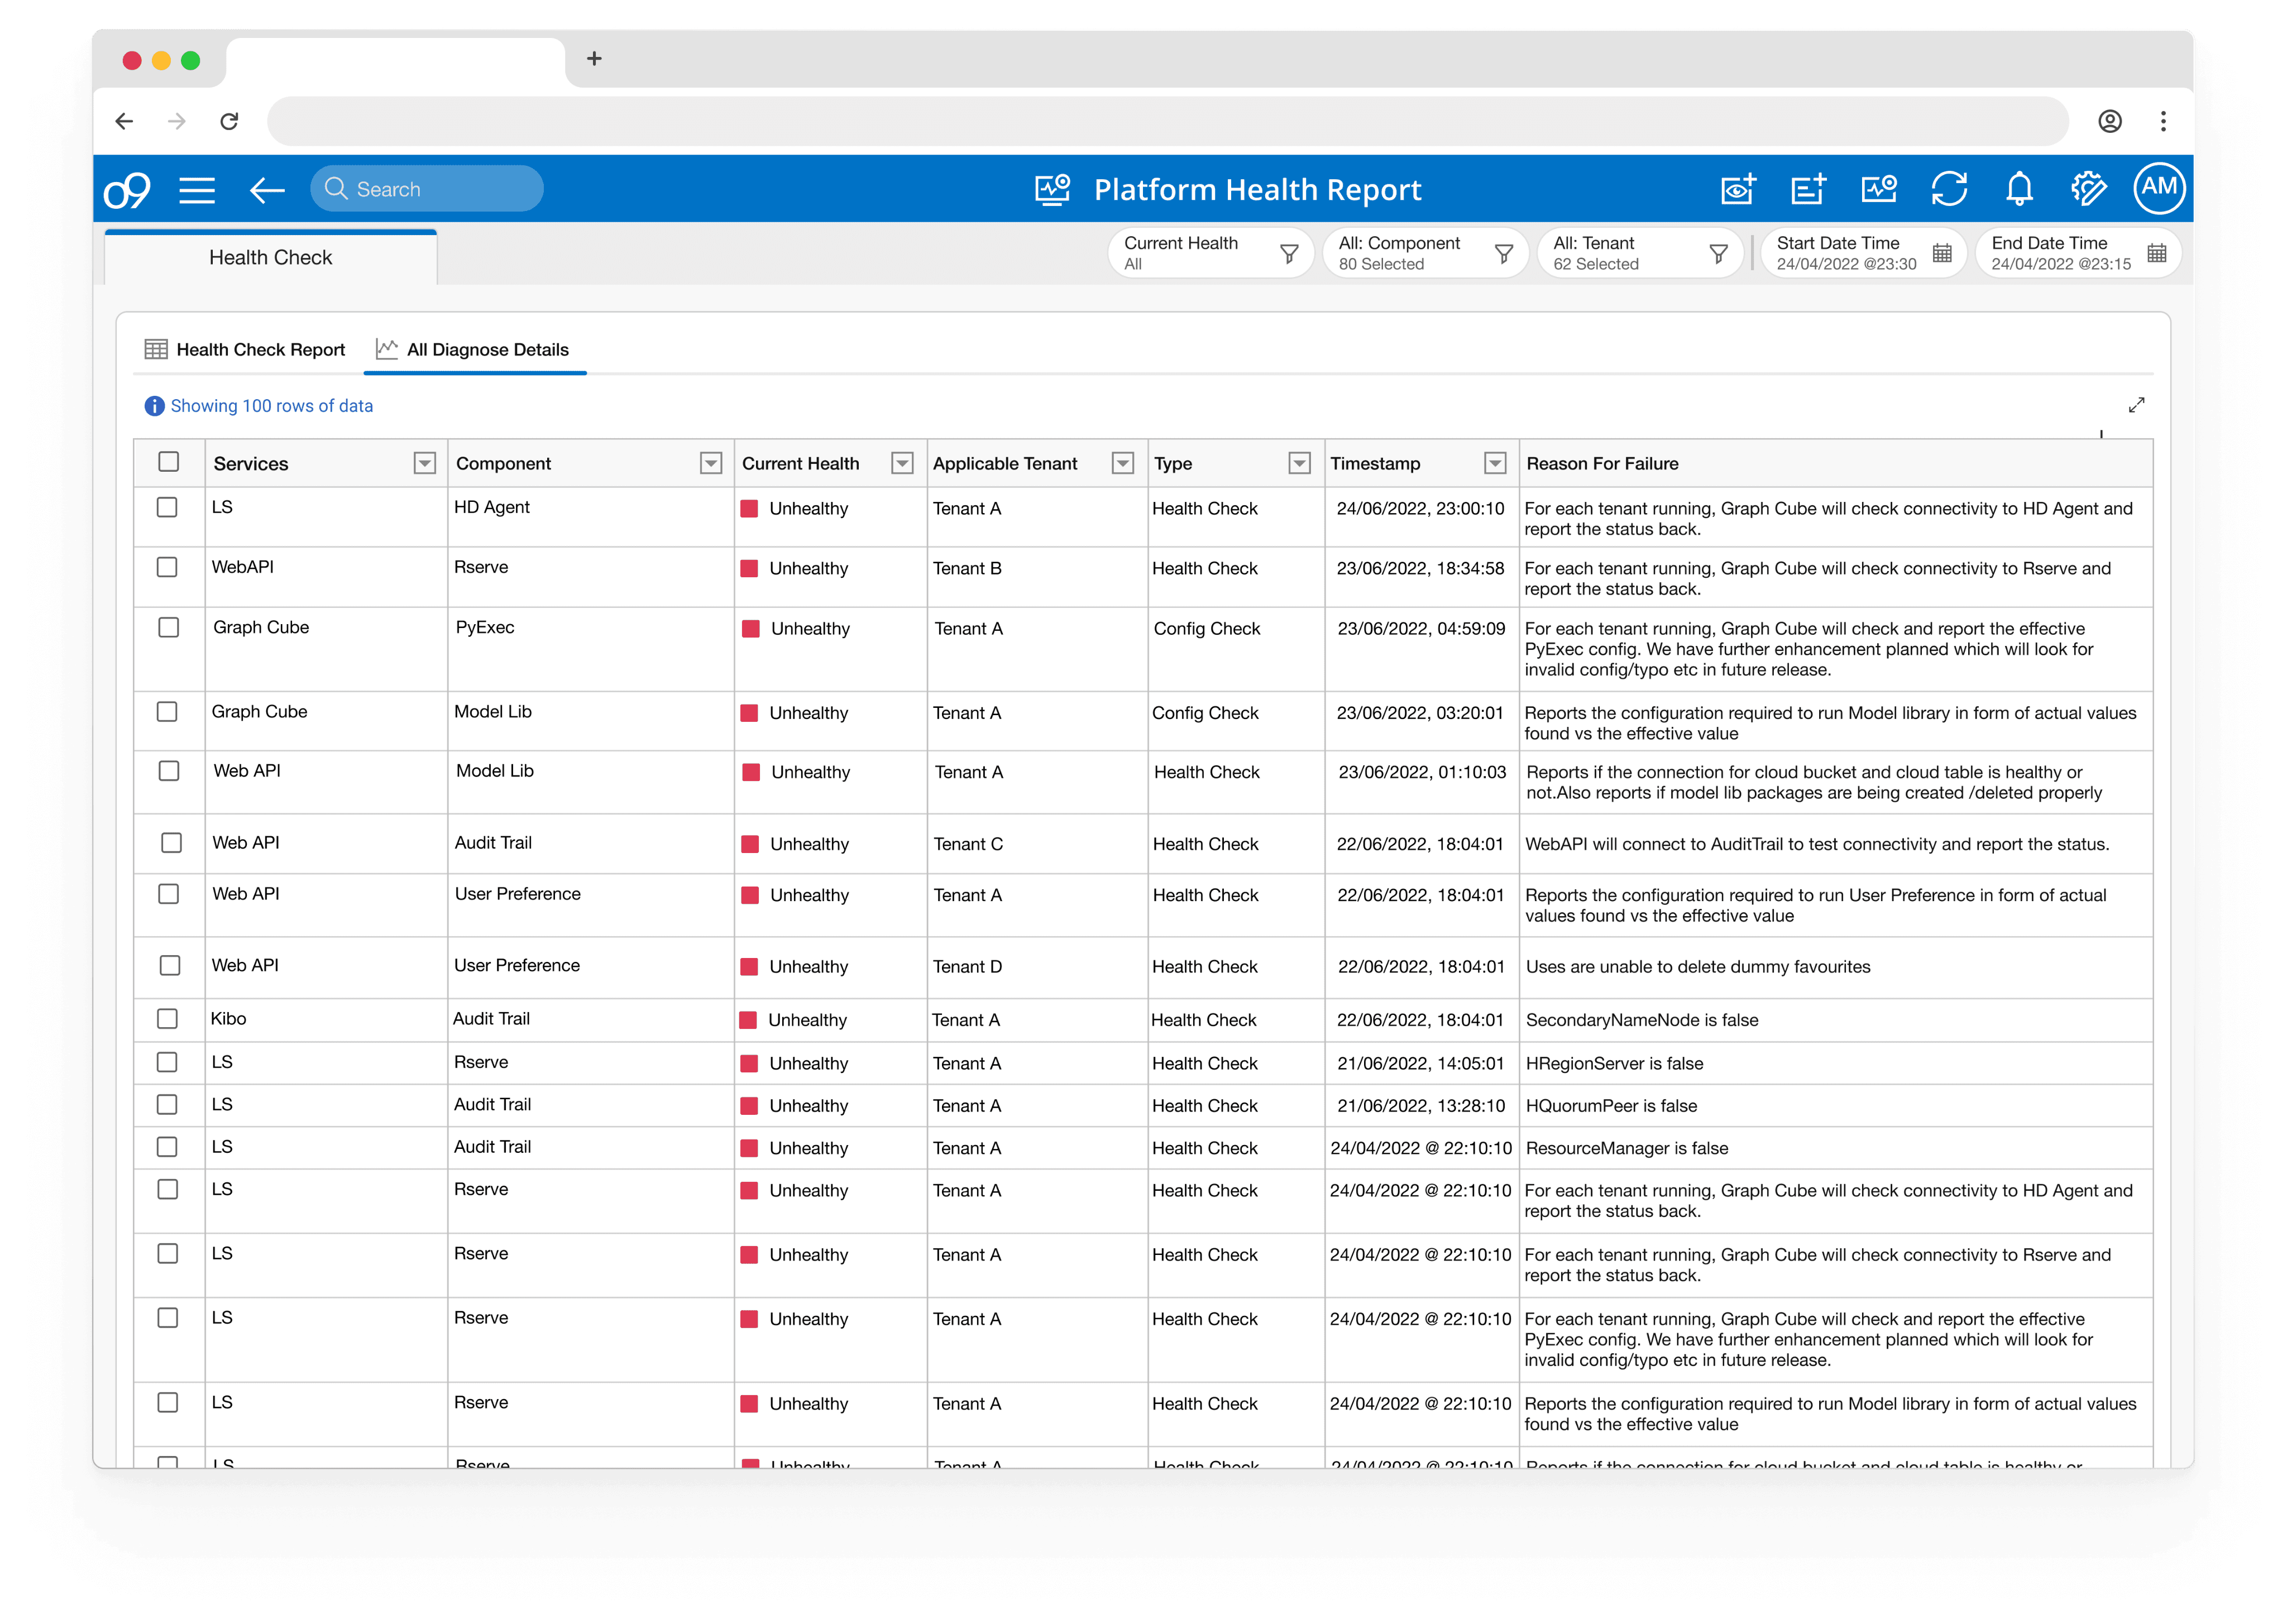Screen dimensions: 2287x1624
Task: Open the All: Tenant filter funnel
Action: click(x=1718, y=254)
